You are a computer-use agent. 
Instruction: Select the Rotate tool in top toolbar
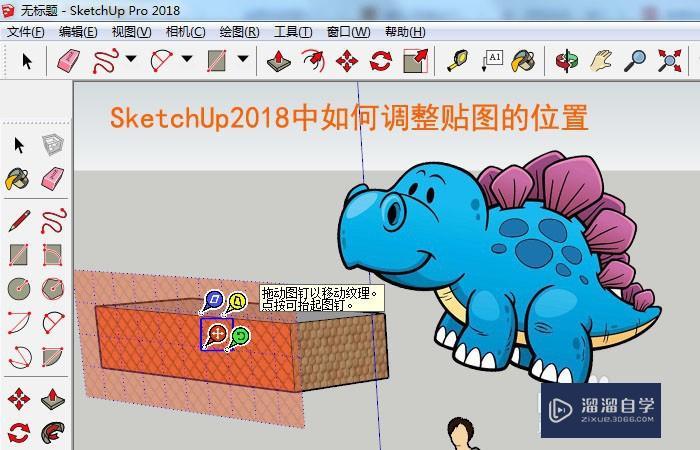(381, 61)
